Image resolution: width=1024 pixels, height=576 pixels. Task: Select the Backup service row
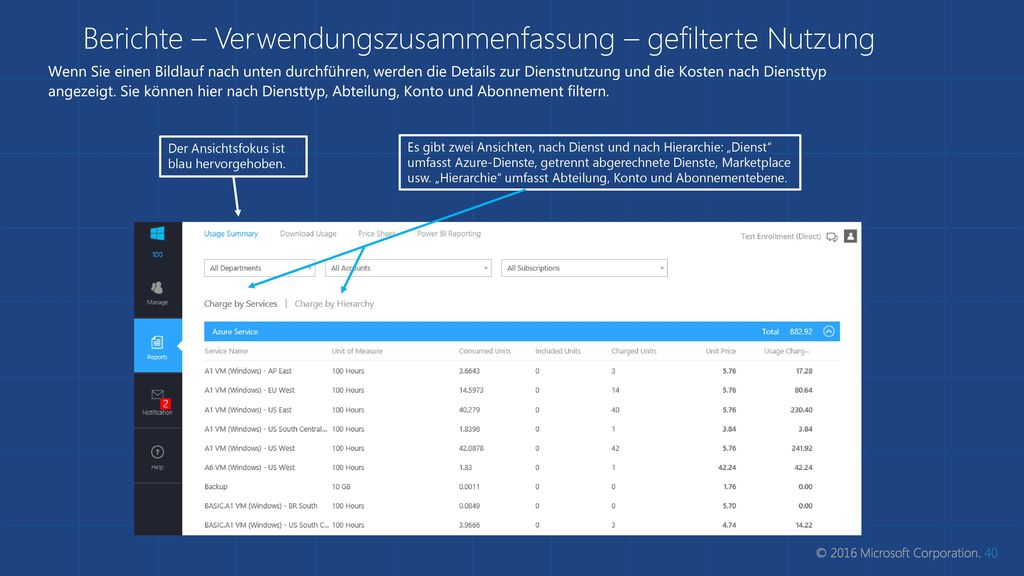tap(522, 487)
